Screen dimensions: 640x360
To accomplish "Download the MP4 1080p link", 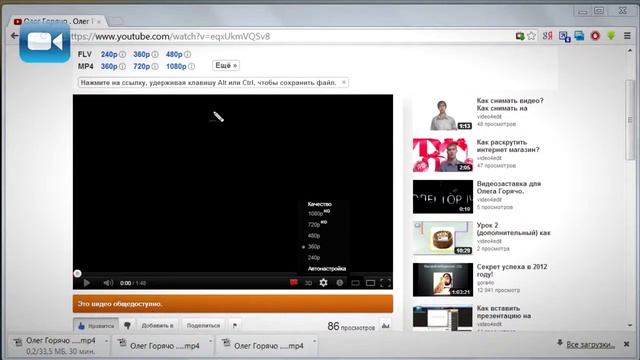I will point(176,66).
